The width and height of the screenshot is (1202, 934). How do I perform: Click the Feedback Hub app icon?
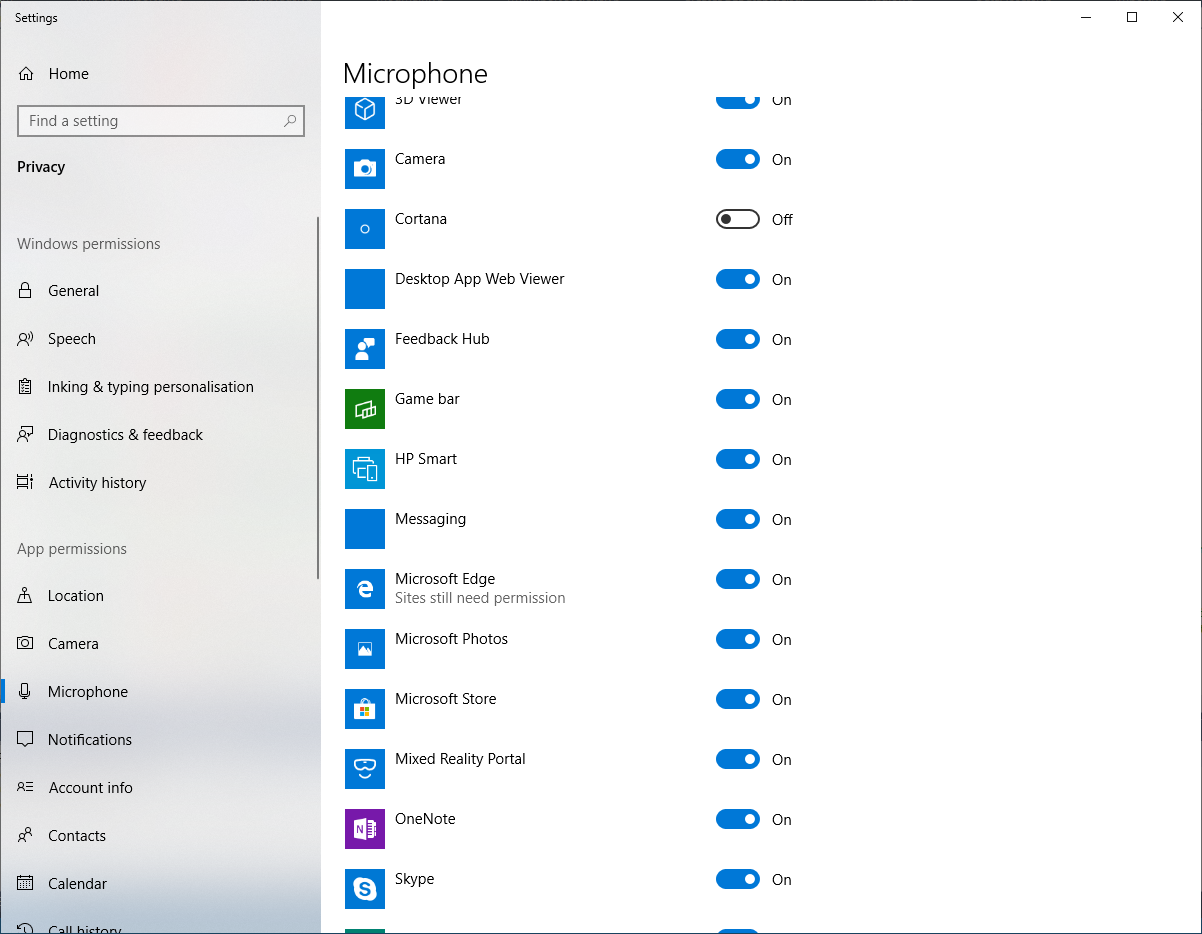365,349
